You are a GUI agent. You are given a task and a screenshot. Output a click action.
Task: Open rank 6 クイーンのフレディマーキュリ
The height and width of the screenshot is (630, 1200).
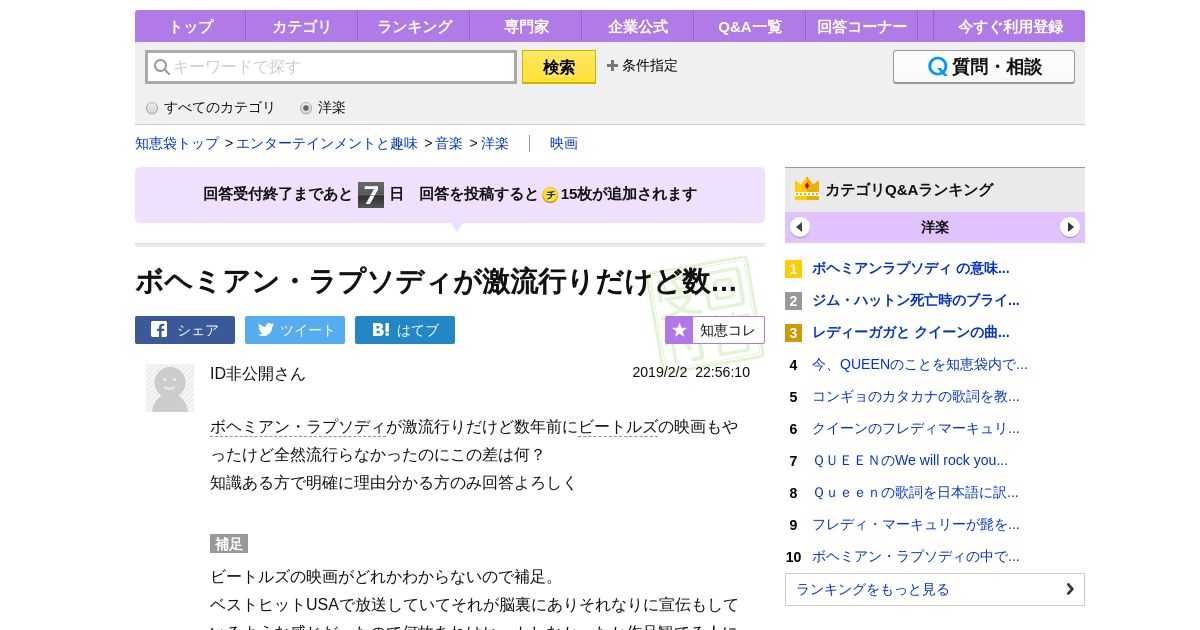tap(915, 428)
